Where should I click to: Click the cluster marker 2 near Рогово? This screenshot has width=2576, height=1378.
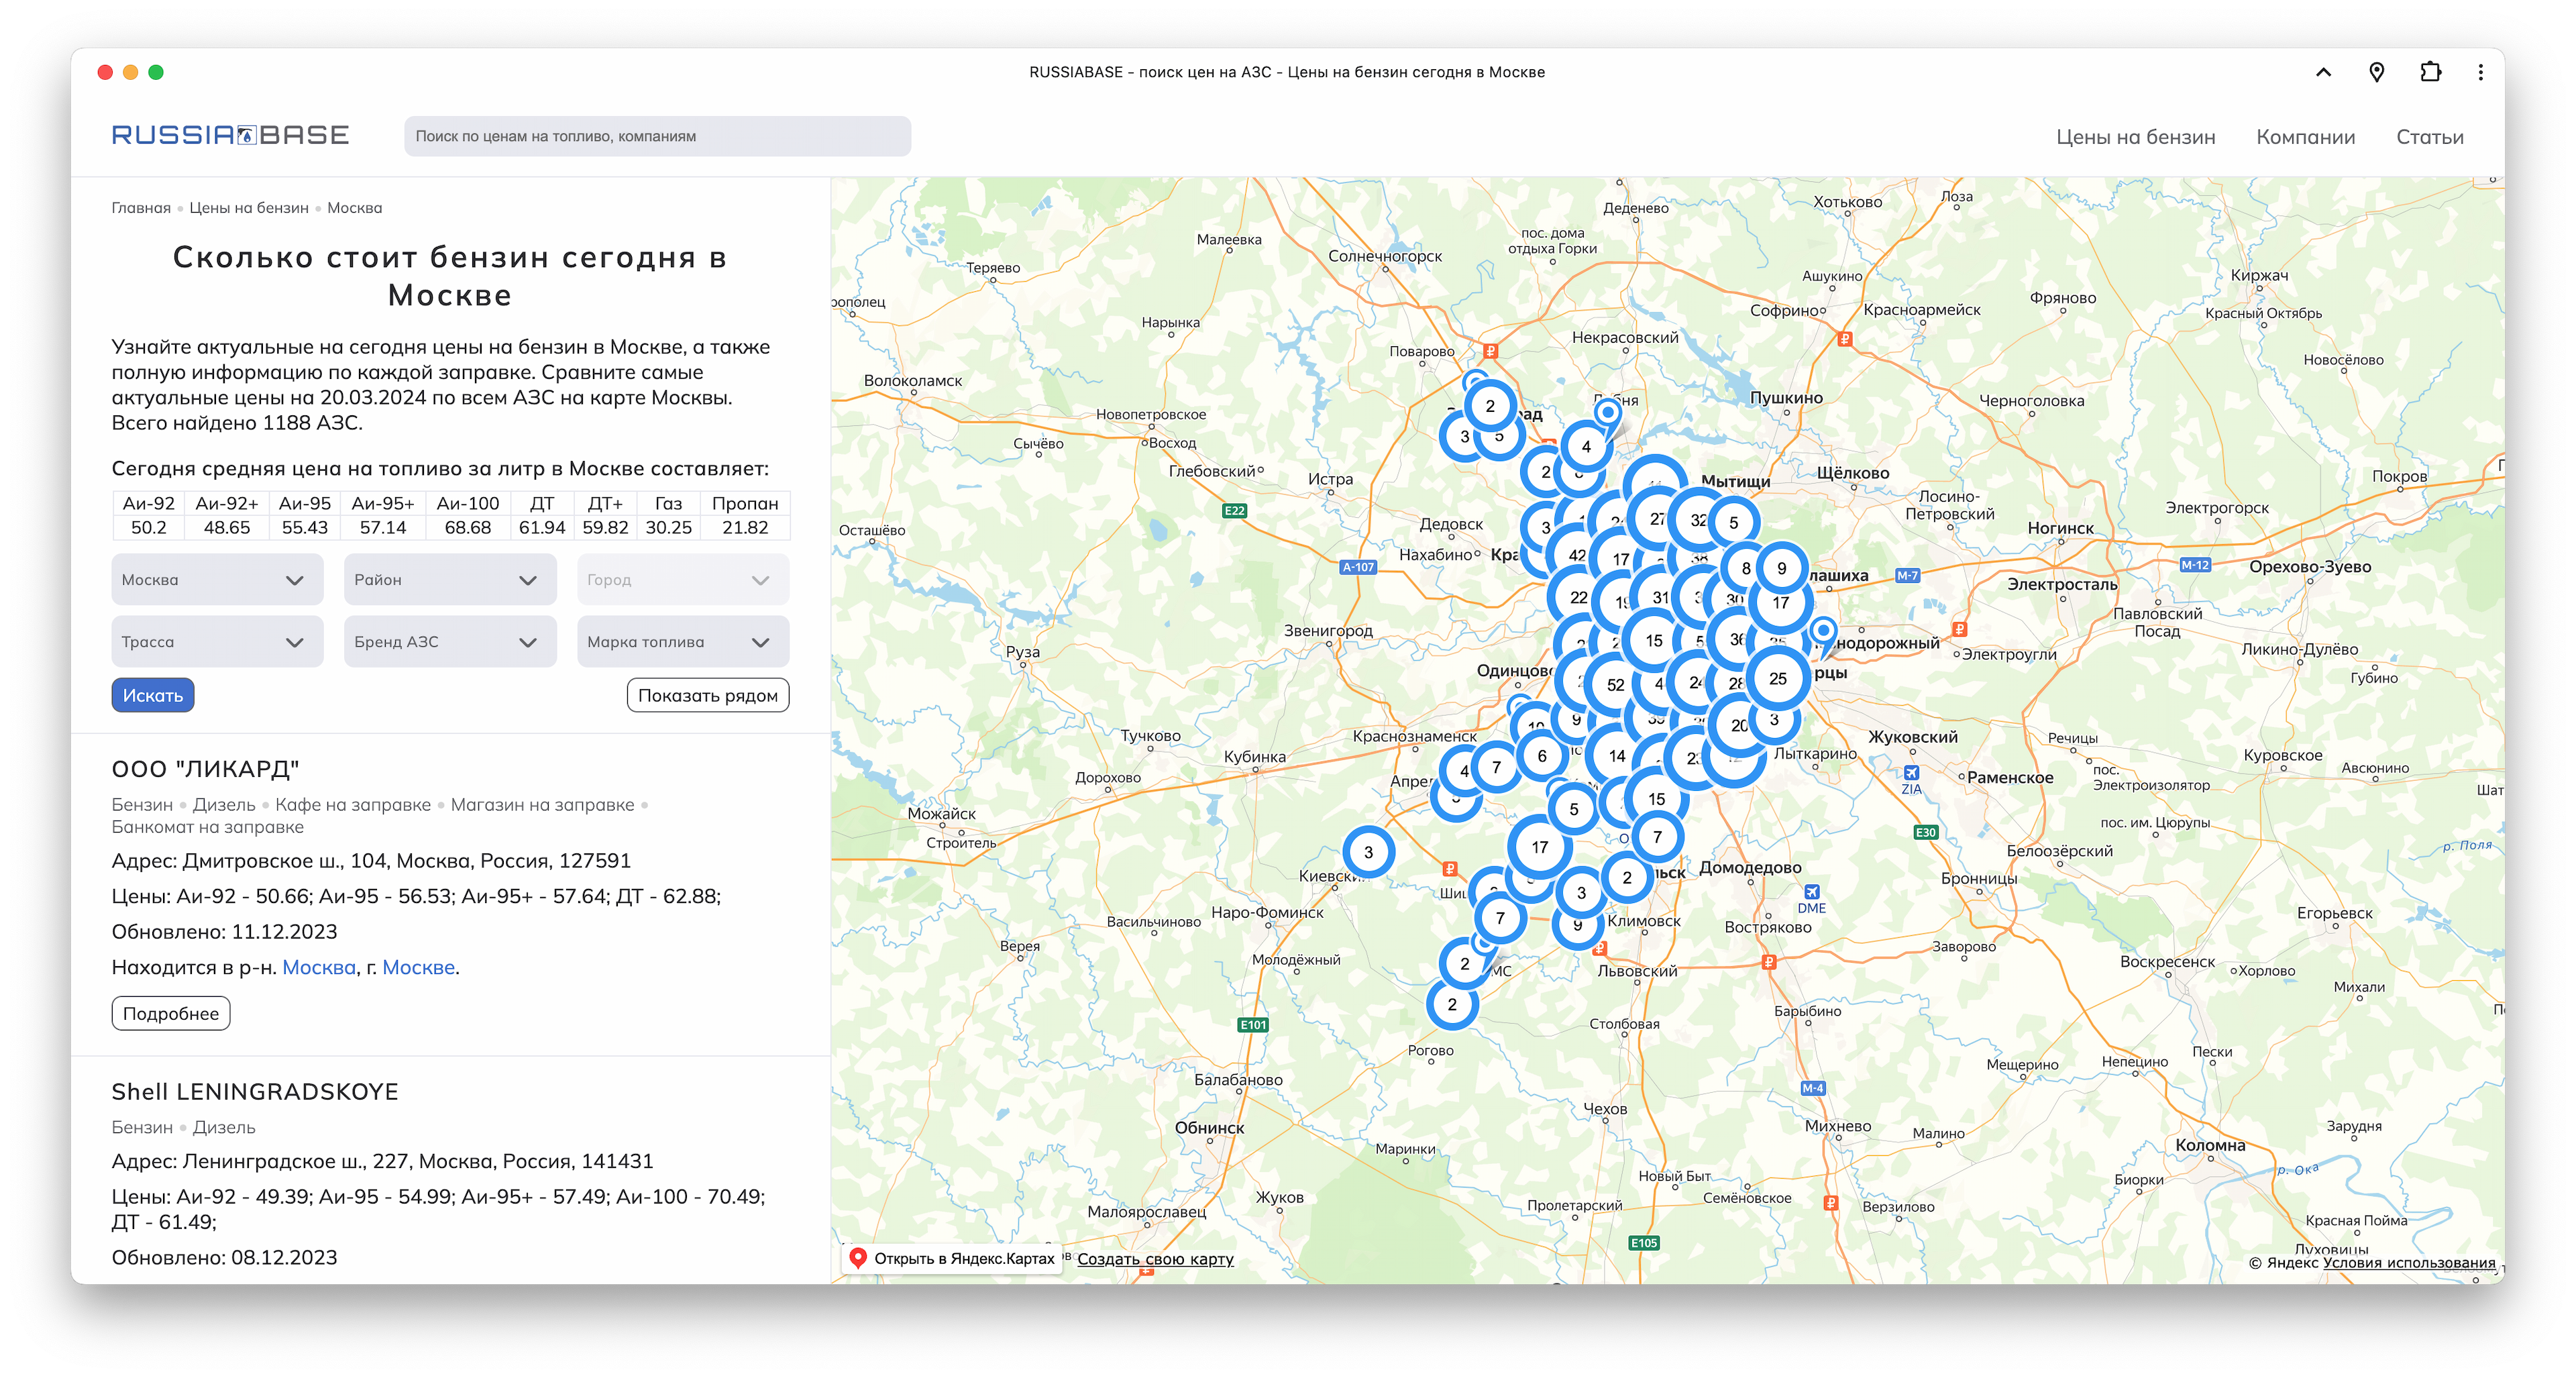tap(1452, 1004)
